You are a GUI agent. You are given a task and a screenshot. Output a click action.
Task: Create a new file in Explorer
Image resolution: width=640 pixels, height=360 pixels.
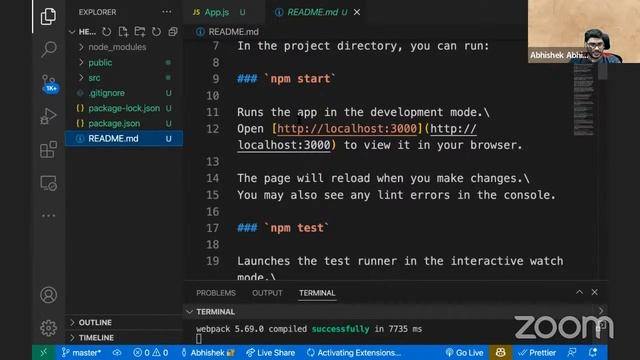click(x=123, y=31)
